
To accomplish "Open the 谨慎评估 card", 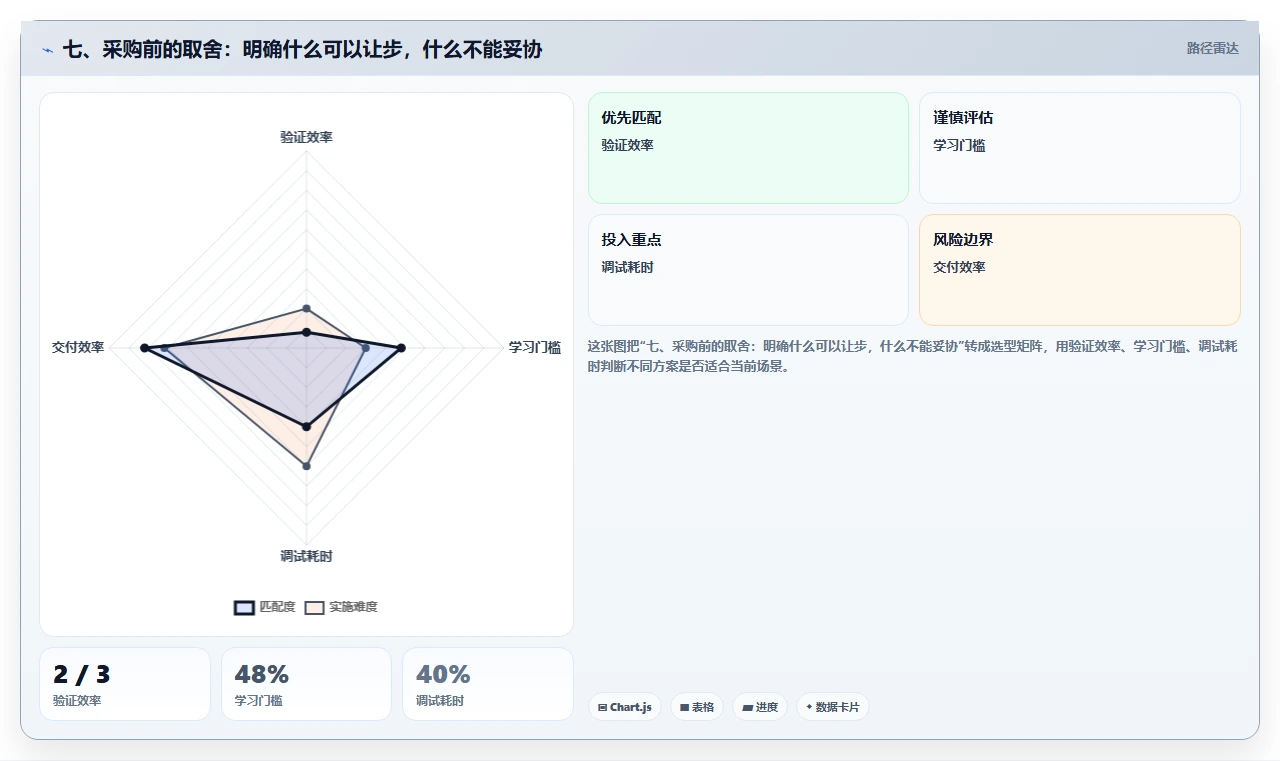I will [x=1080, y=148].
